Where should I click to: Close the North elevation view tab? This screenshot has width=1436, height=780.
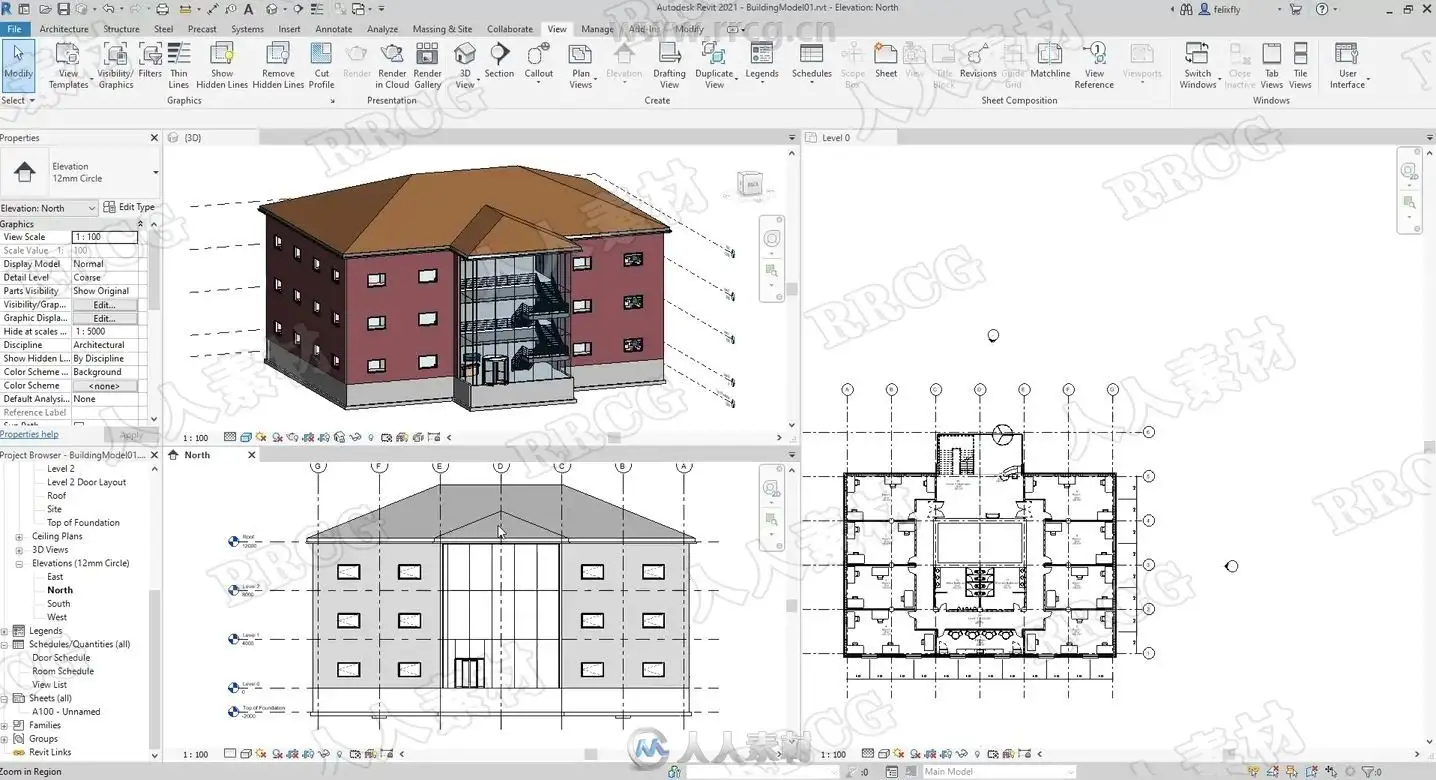point(251,455)
